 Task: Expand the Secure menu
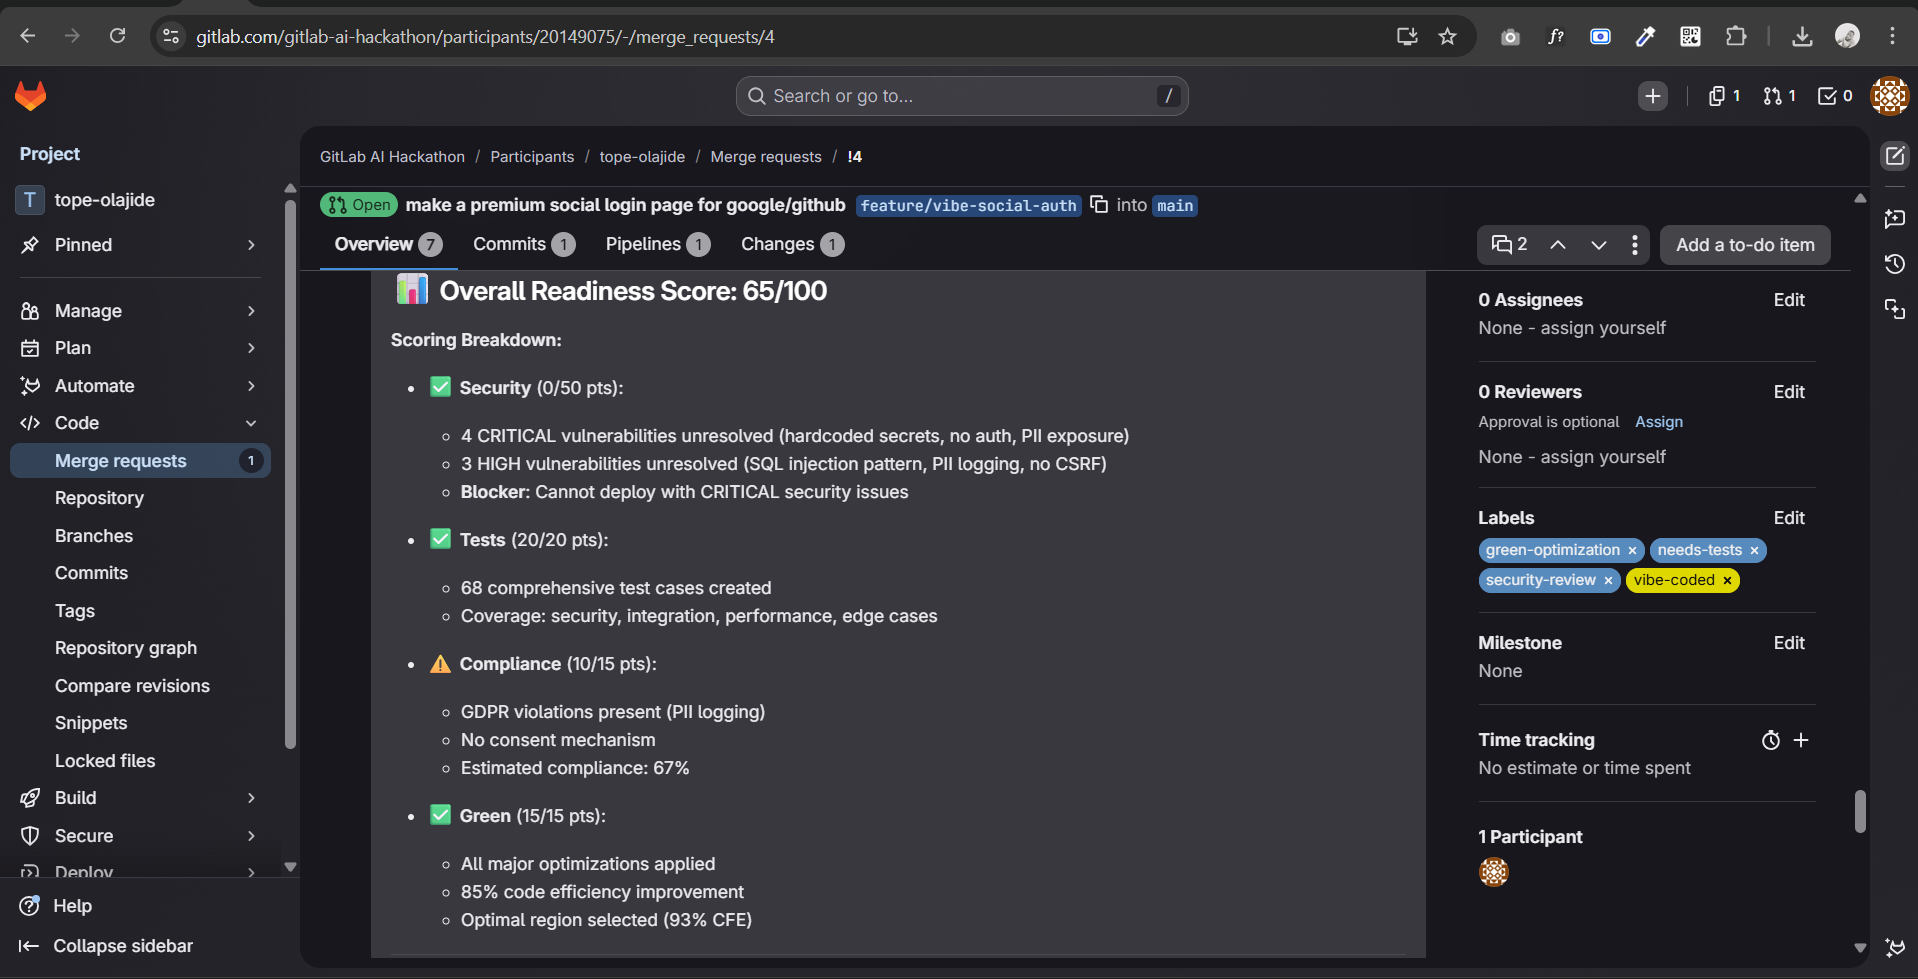coord(140,836)
